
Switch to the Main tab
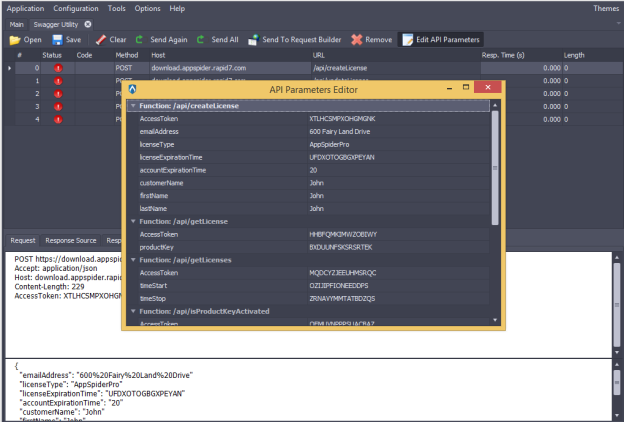point(17,23)
